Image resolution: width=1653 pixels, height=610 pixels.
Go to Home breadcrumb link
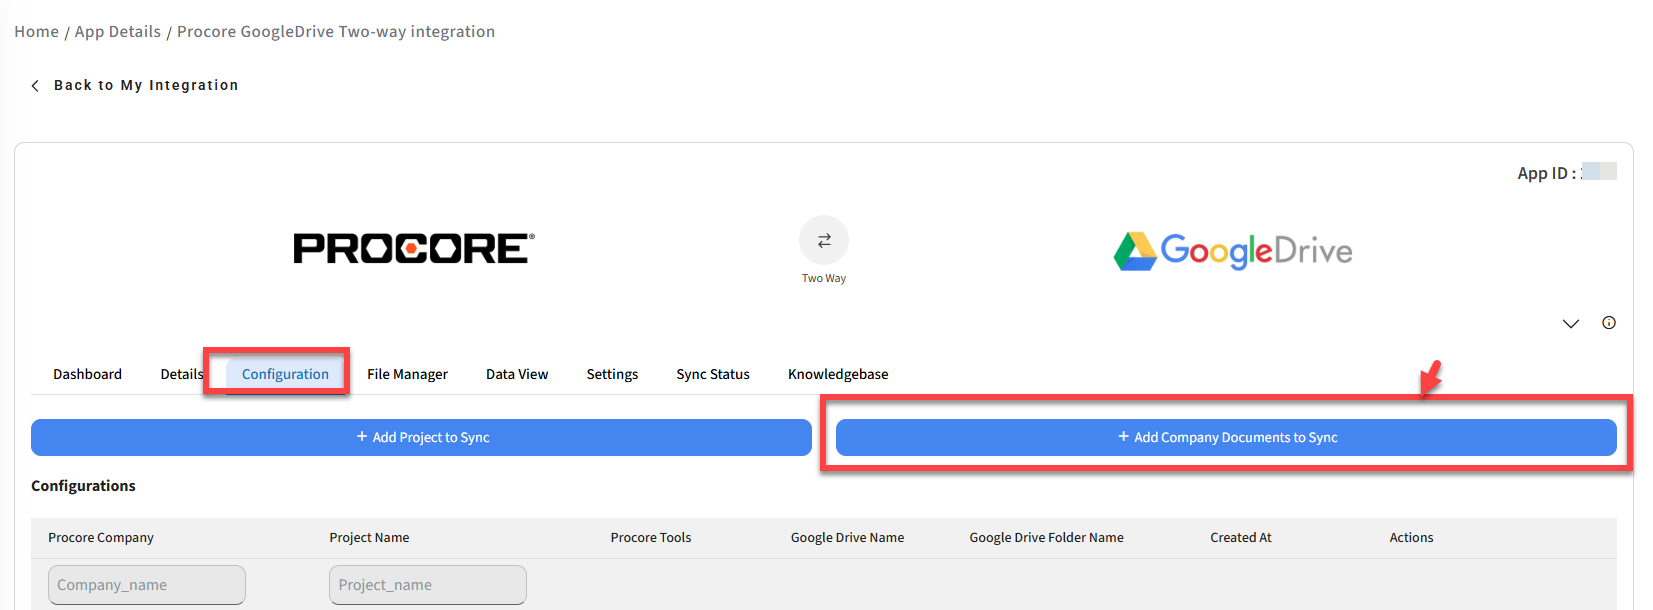[36, 32]
